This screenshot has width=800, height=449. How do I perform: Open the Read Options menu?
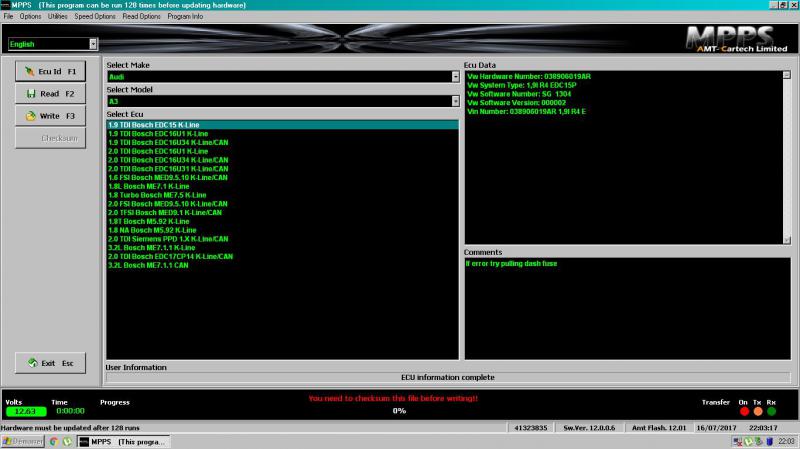click(x=141, y=16)
